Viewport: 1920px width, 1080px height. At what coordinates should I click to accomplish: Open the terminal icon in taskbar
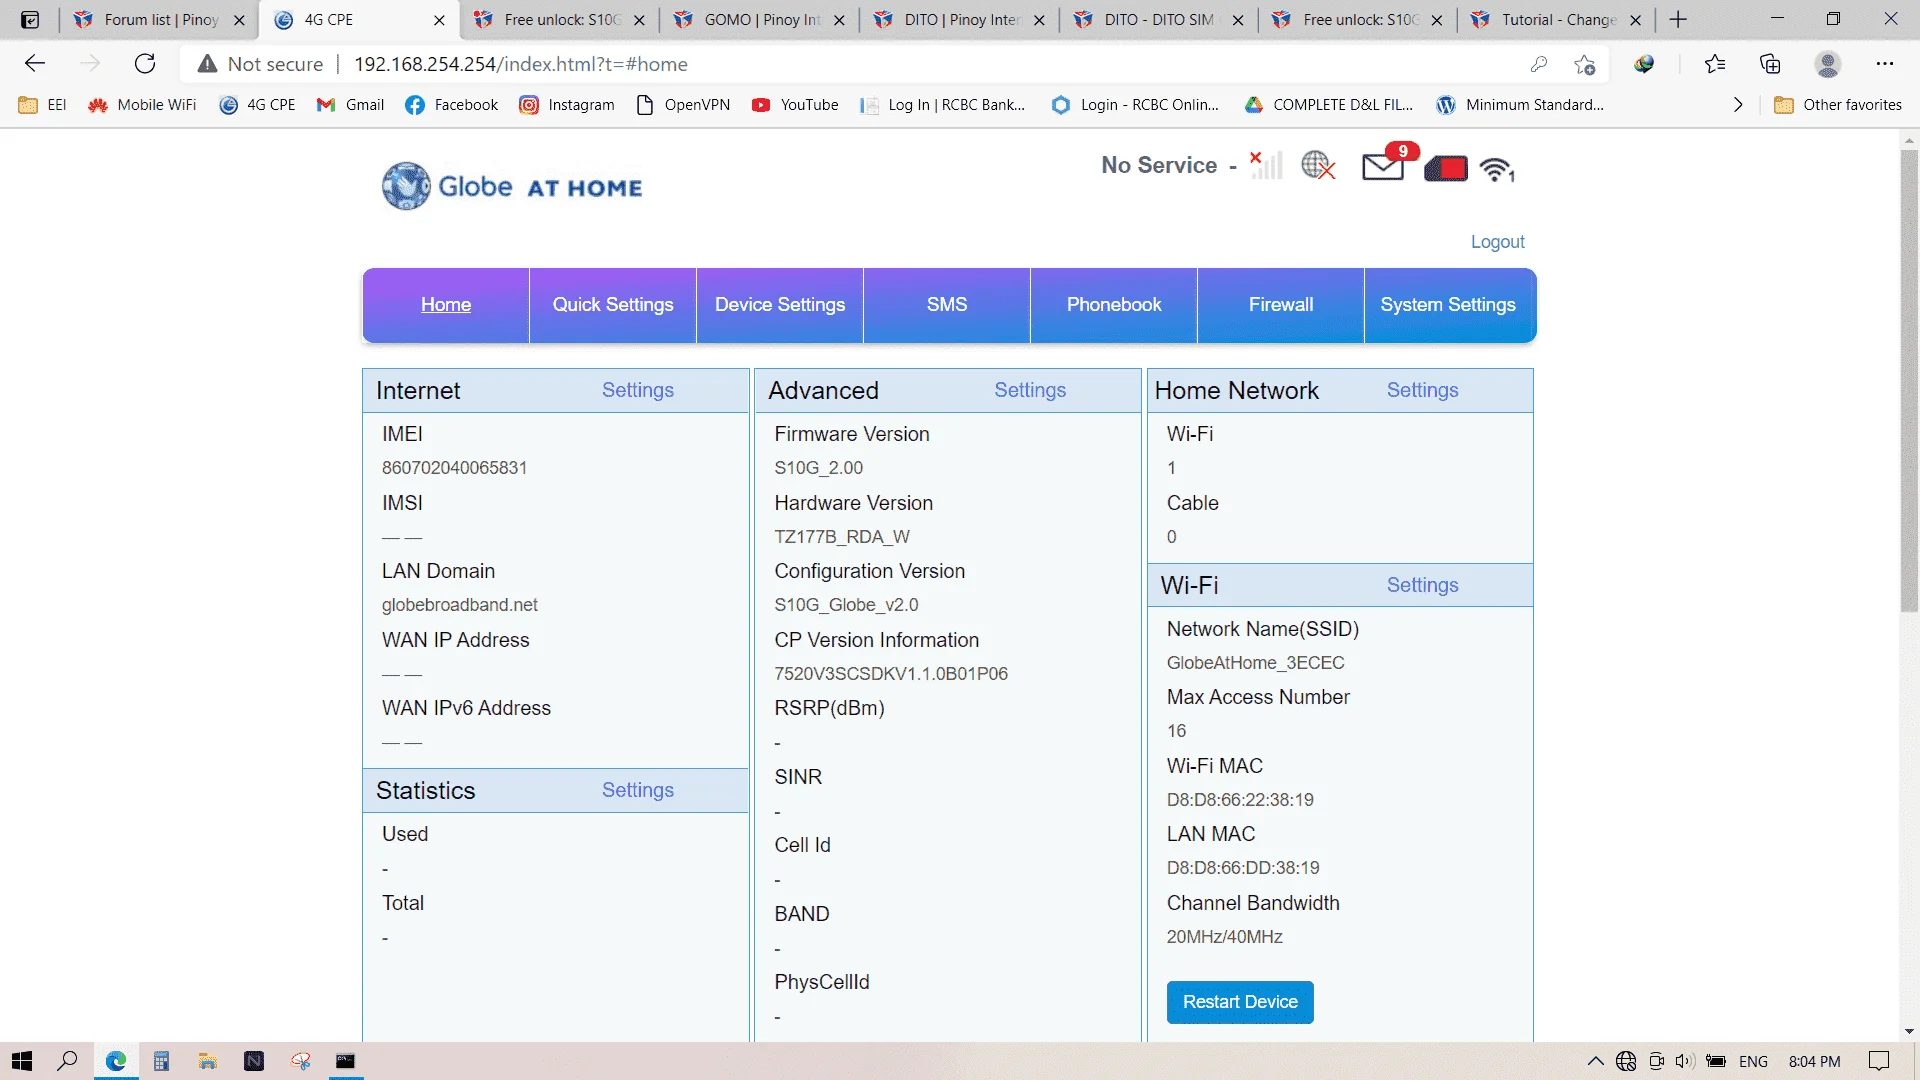point(345,1061)
